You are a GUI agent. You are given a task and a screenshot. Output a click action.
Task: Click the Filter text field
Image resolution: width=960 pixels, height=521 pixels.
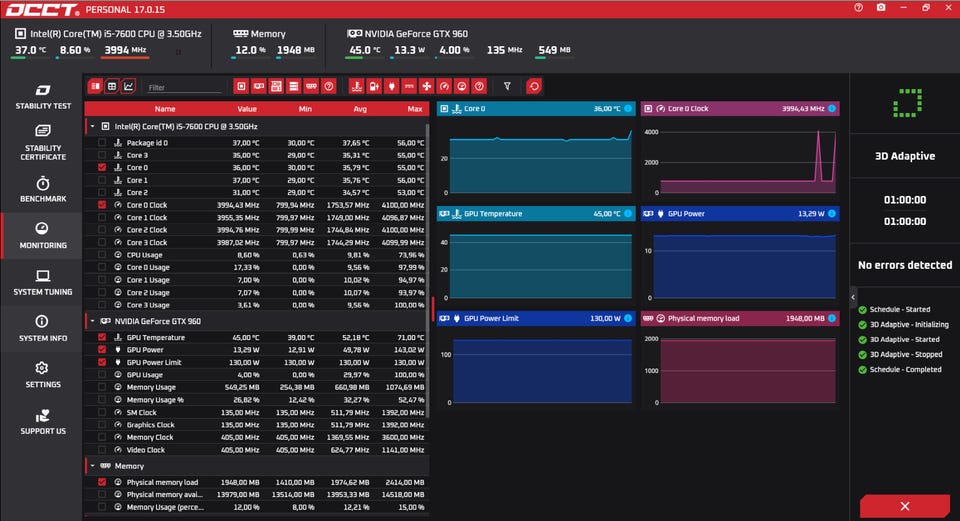tap(184, 88)
